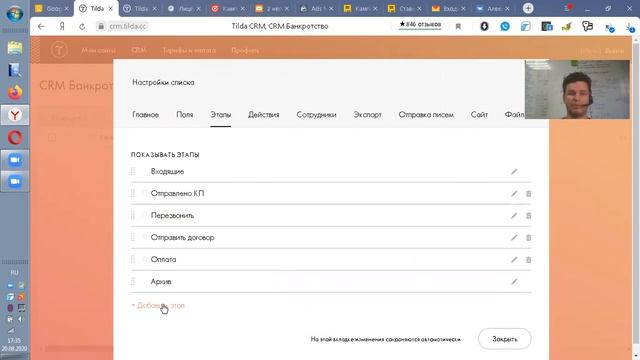Screen dimensions: 640x360
Task: Click drag handle of Отправлено КП row
Action: tap(133, 193)
